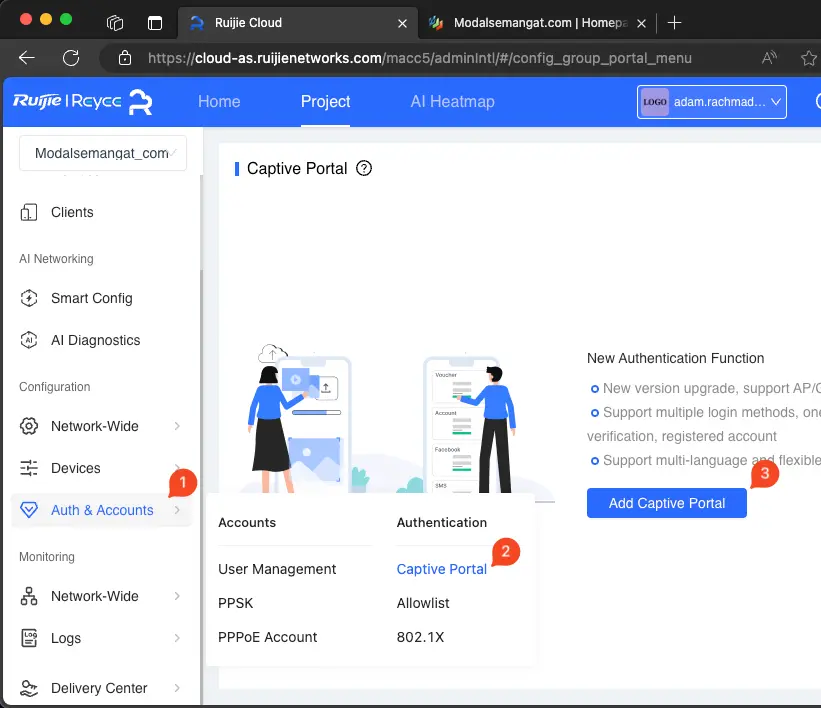Open Smart Config in the sidebar
821x708 pixels.
[92, 298]
